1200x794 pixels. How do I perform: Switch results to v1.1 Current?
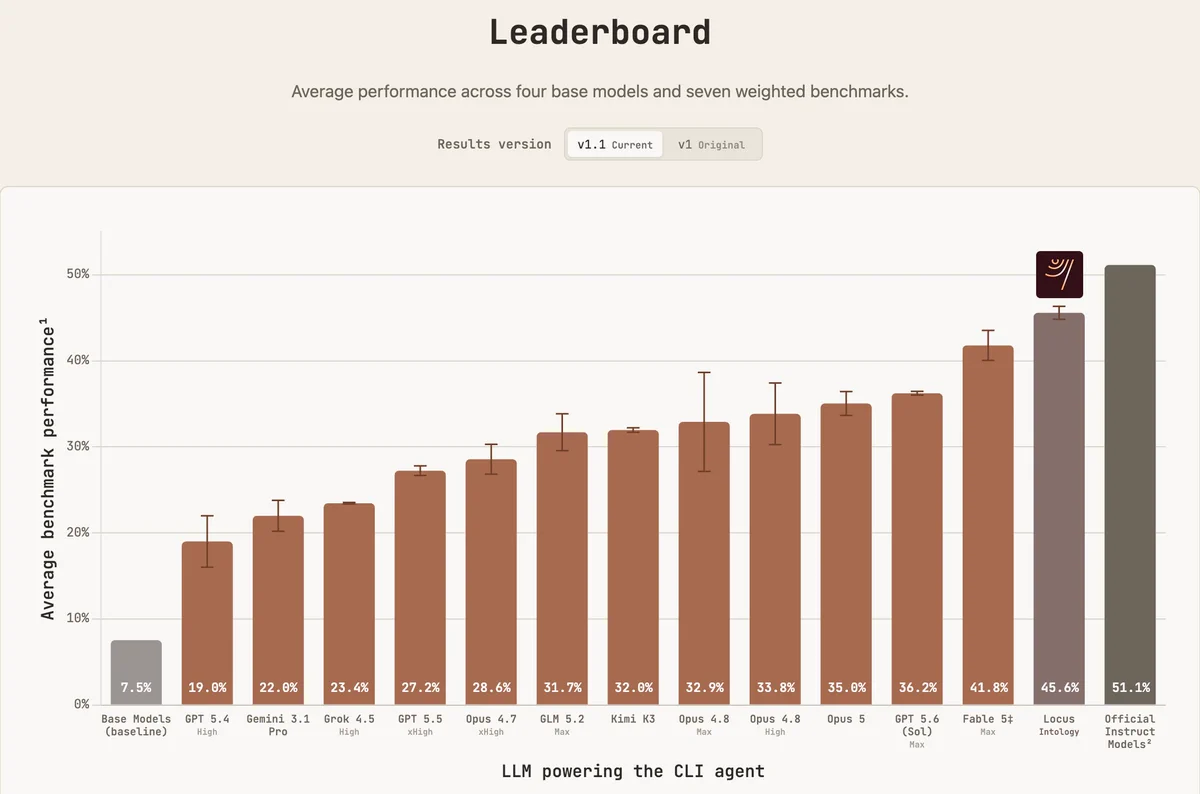pyautogui.click(x=614, y=144)
